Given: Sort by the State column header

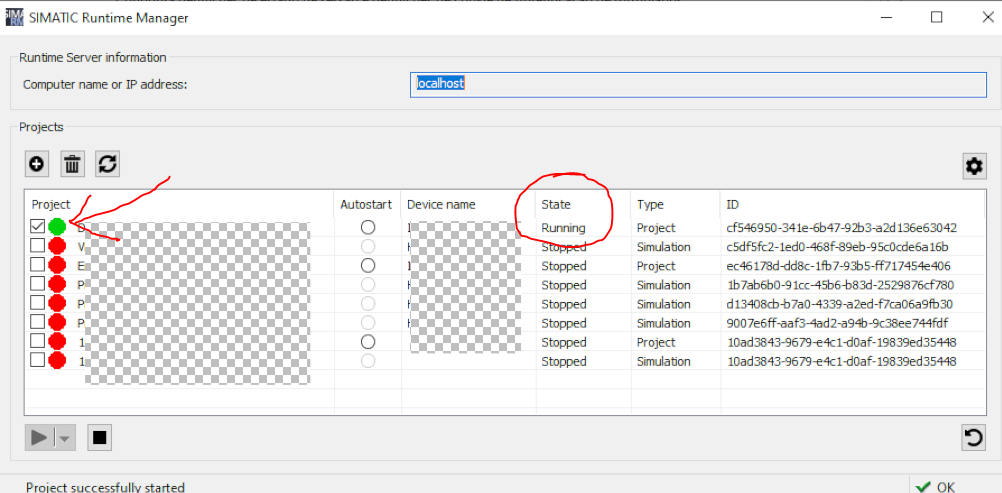Looking at the screenshot, I should pos(556,204).
